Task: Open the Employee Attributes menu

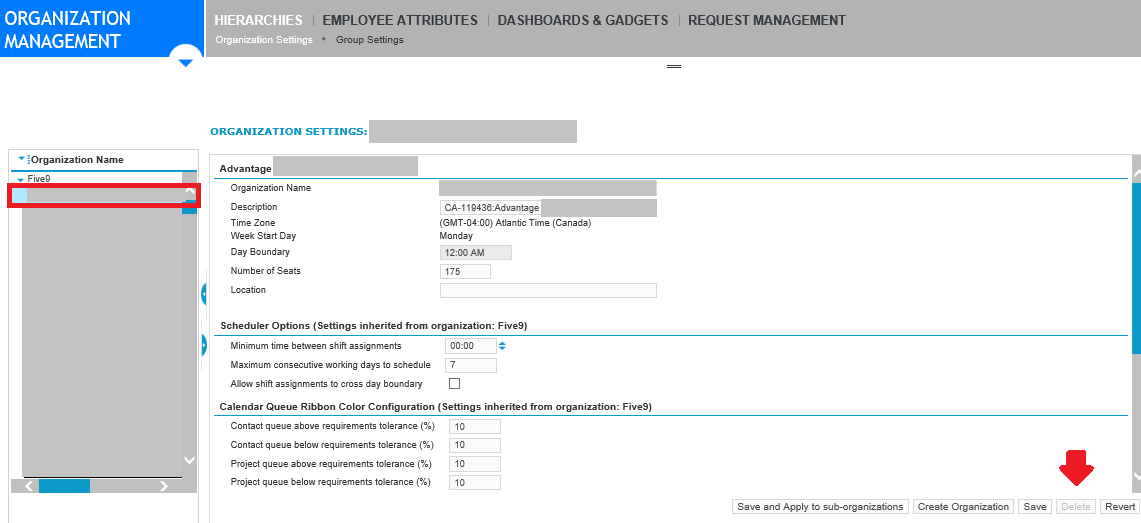Action: point(400,20)
